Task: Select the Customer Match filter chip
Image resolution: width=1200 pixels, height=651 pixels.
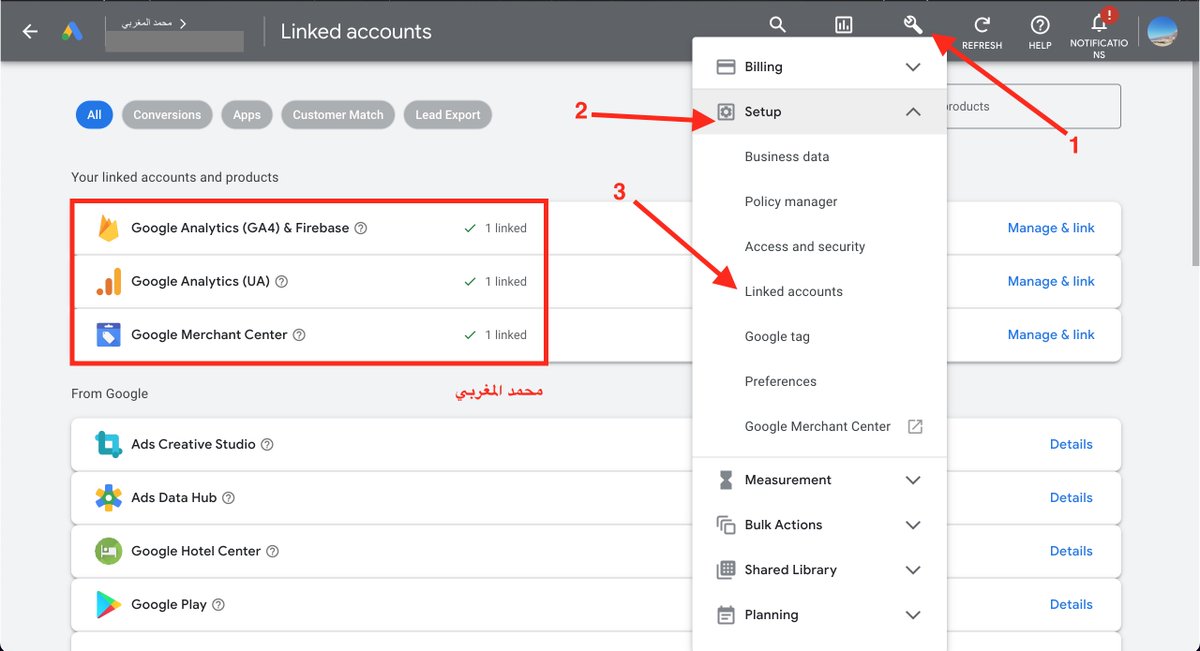Action: coord(338,115)
